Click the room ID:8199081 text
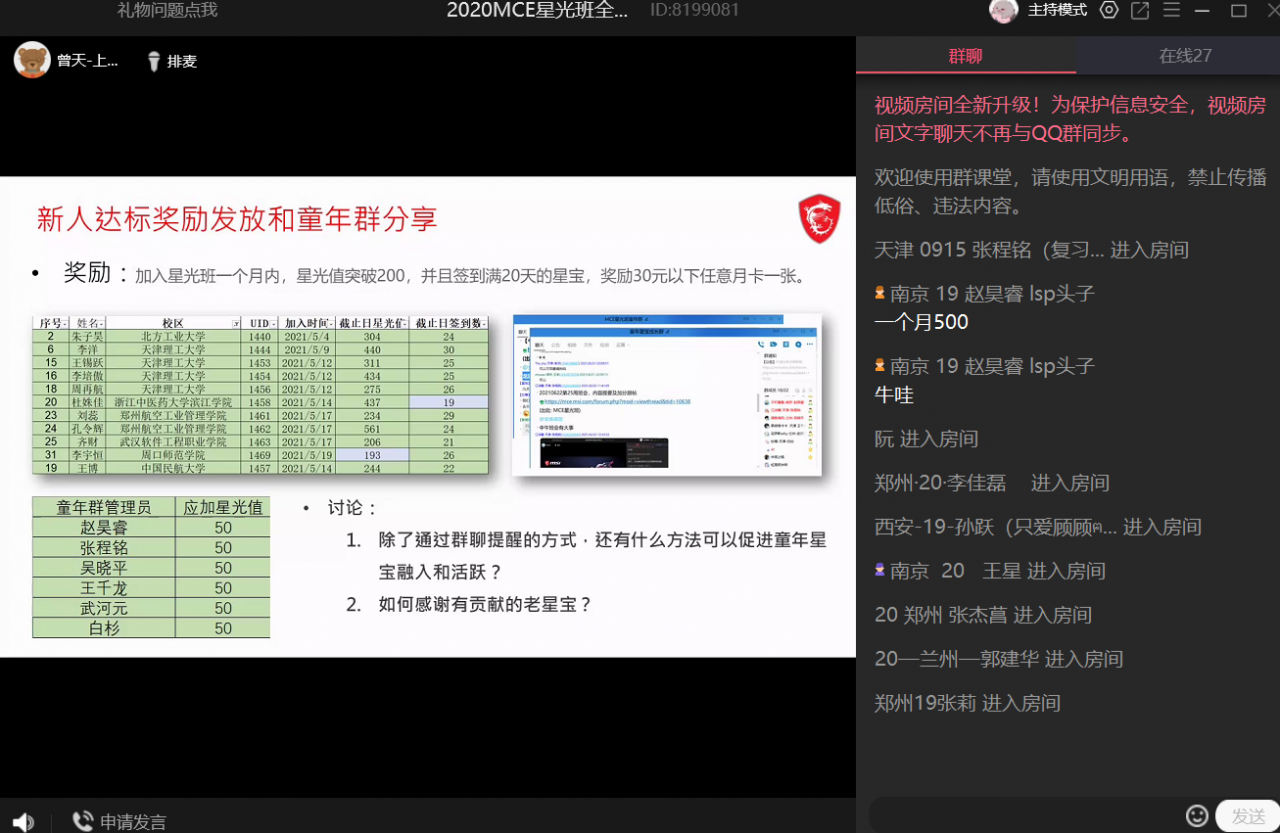The width and height of the screenshot is (1280, 833). 695,10
